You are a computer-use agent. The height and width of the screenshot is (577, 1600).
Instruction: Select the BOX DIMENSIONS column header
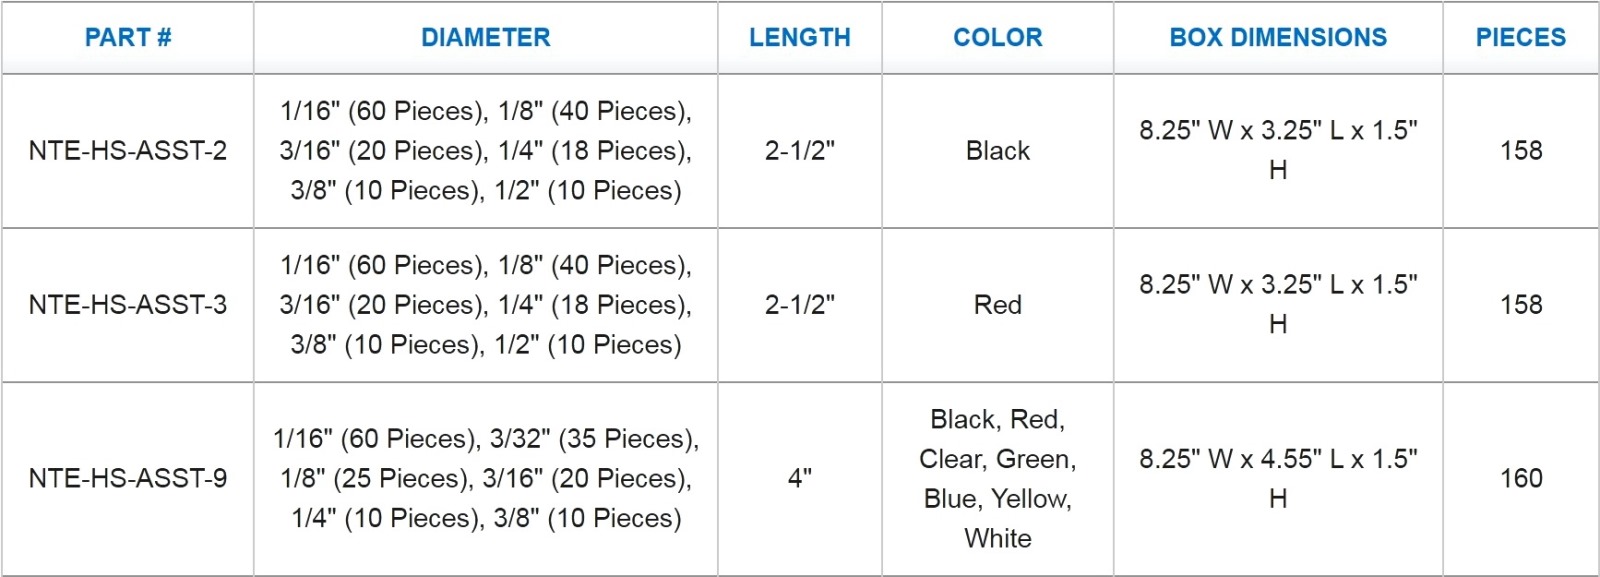(1278, 38)
